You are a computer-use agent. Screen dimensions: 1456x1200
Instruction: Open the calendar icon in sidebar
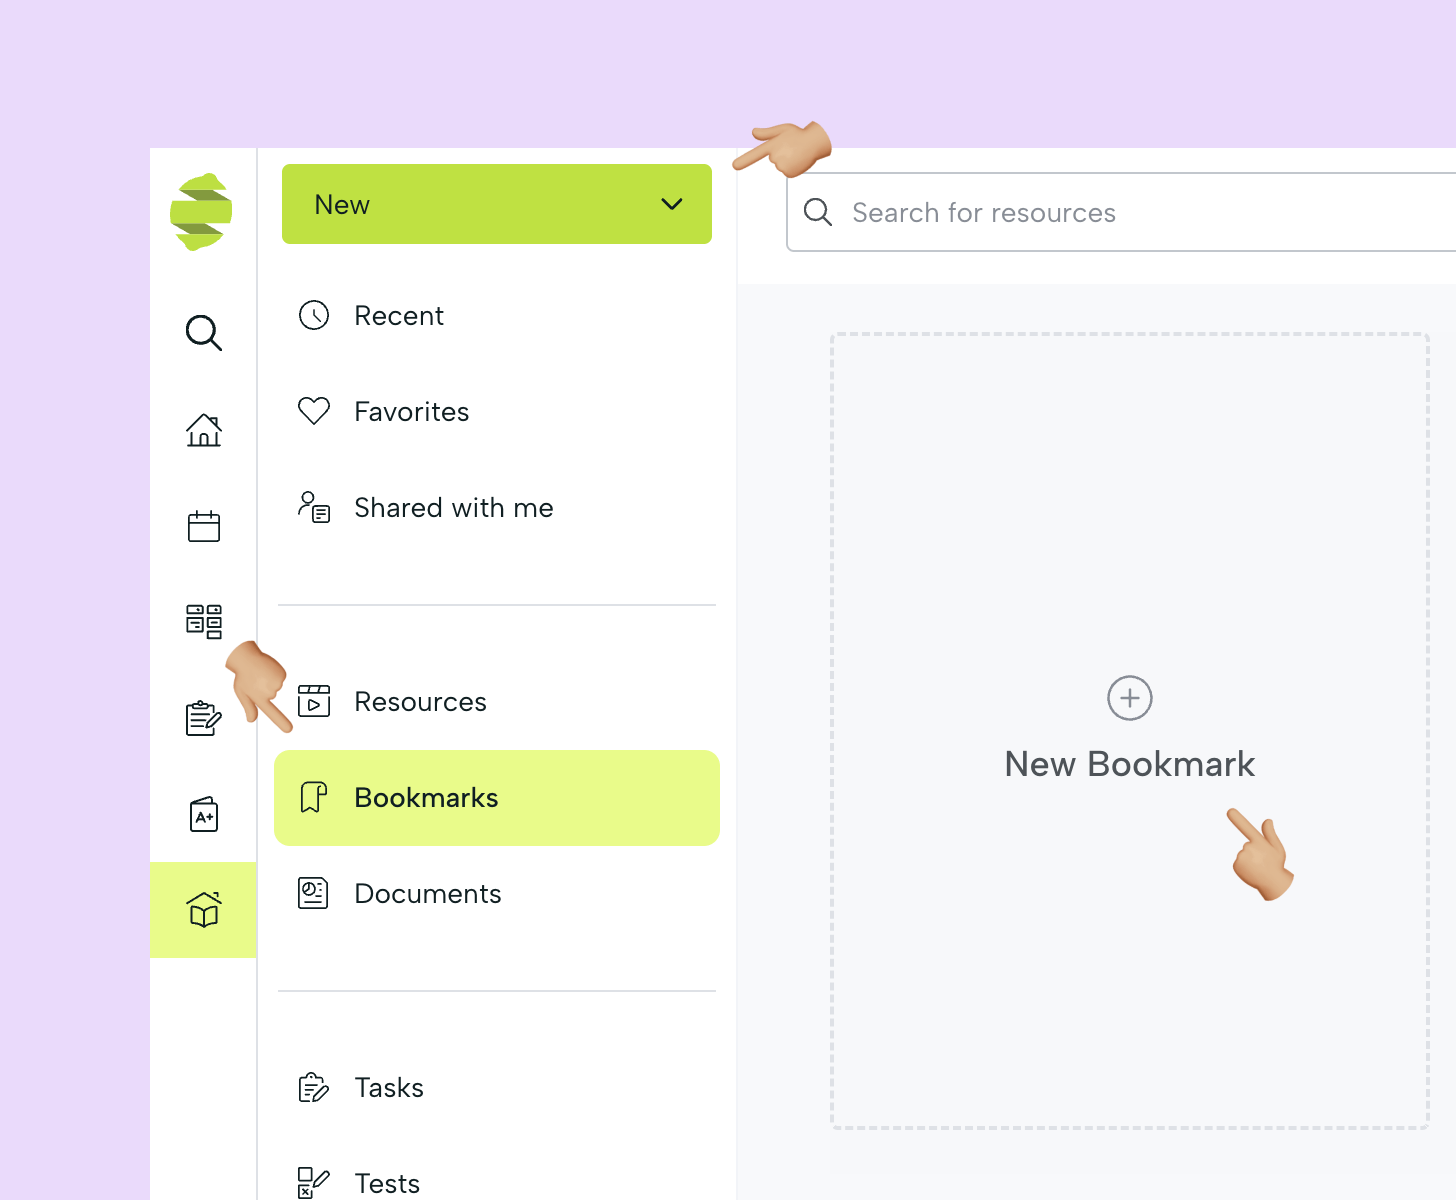pos(204,526)
